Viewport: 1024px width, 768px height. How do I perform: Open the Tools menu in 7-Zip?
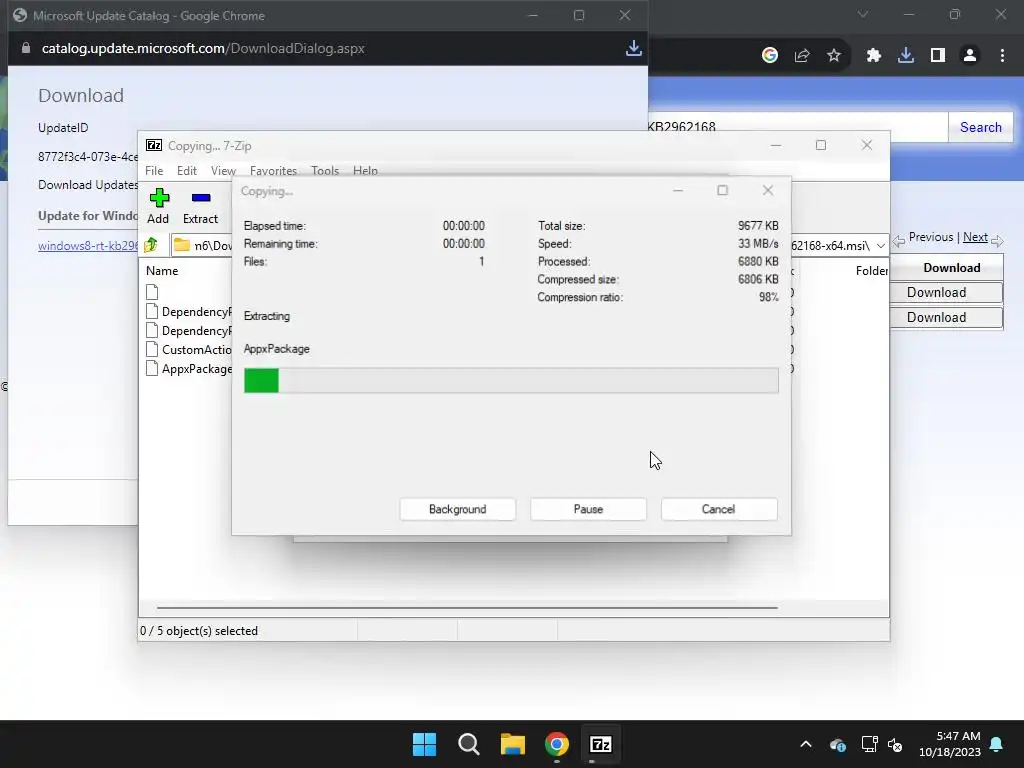[x=325, y=170]
